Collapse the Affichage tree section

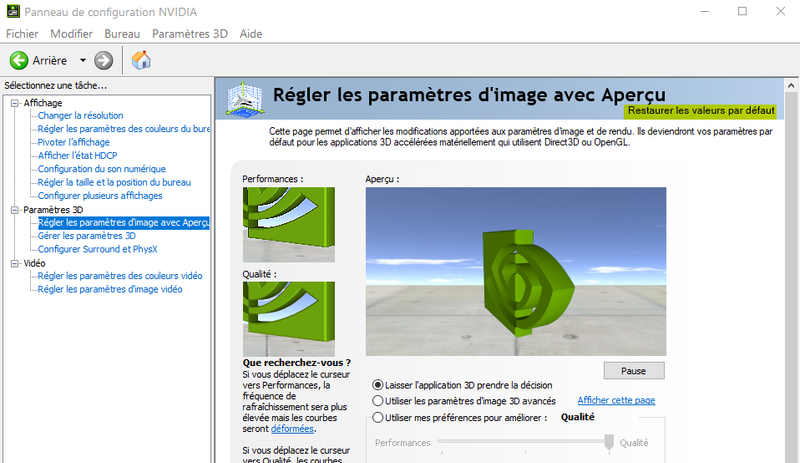(x=15, y=103)
